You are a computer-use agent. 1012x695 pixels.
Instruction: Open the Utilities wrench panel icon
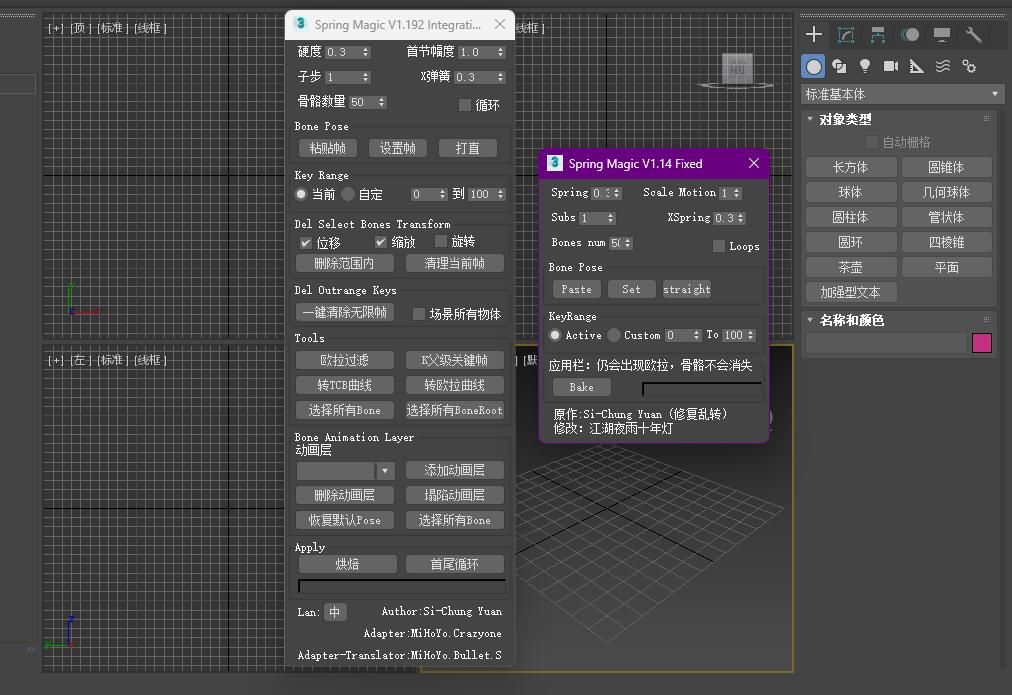point(973,34)
